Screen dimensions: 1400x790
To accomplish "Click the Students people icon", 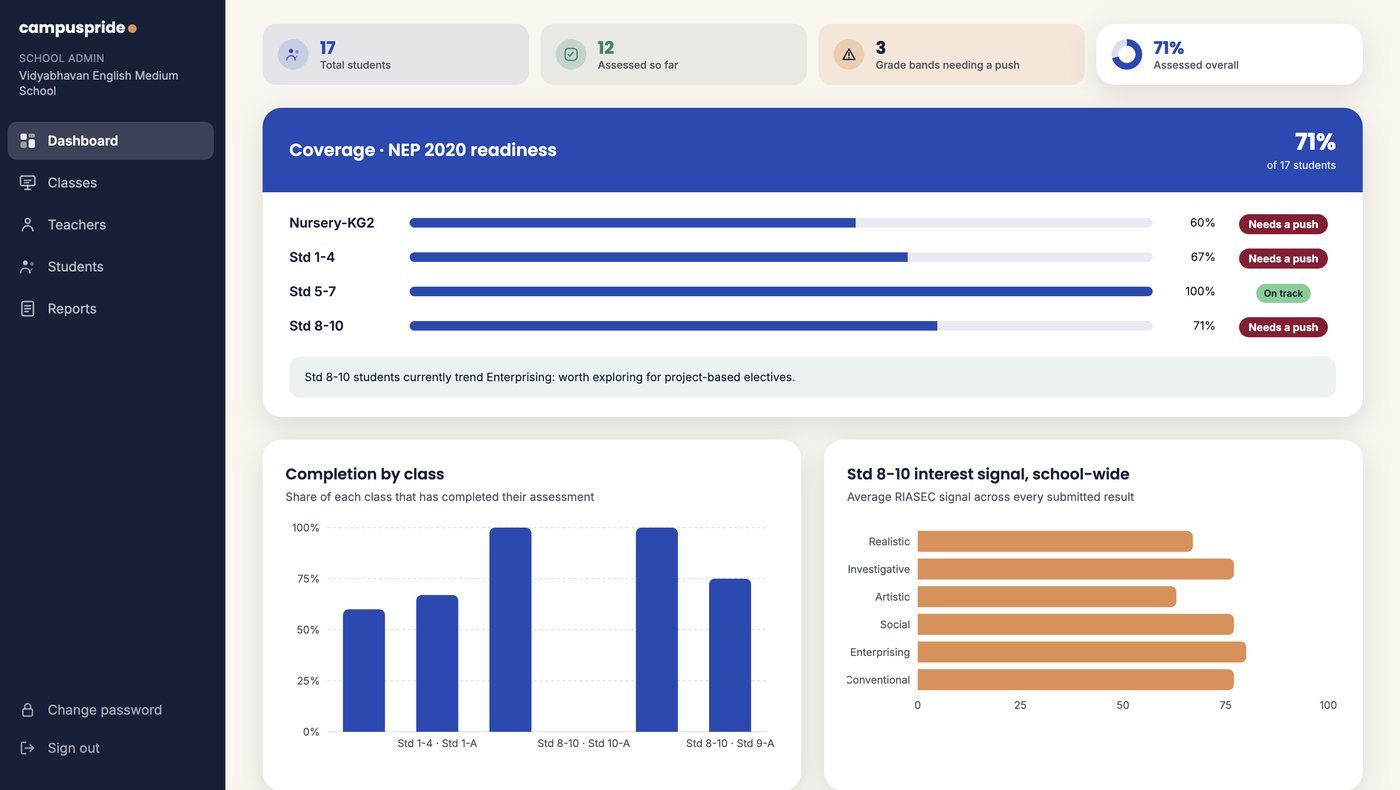I will pyautogui.click(x=28, y=267).
